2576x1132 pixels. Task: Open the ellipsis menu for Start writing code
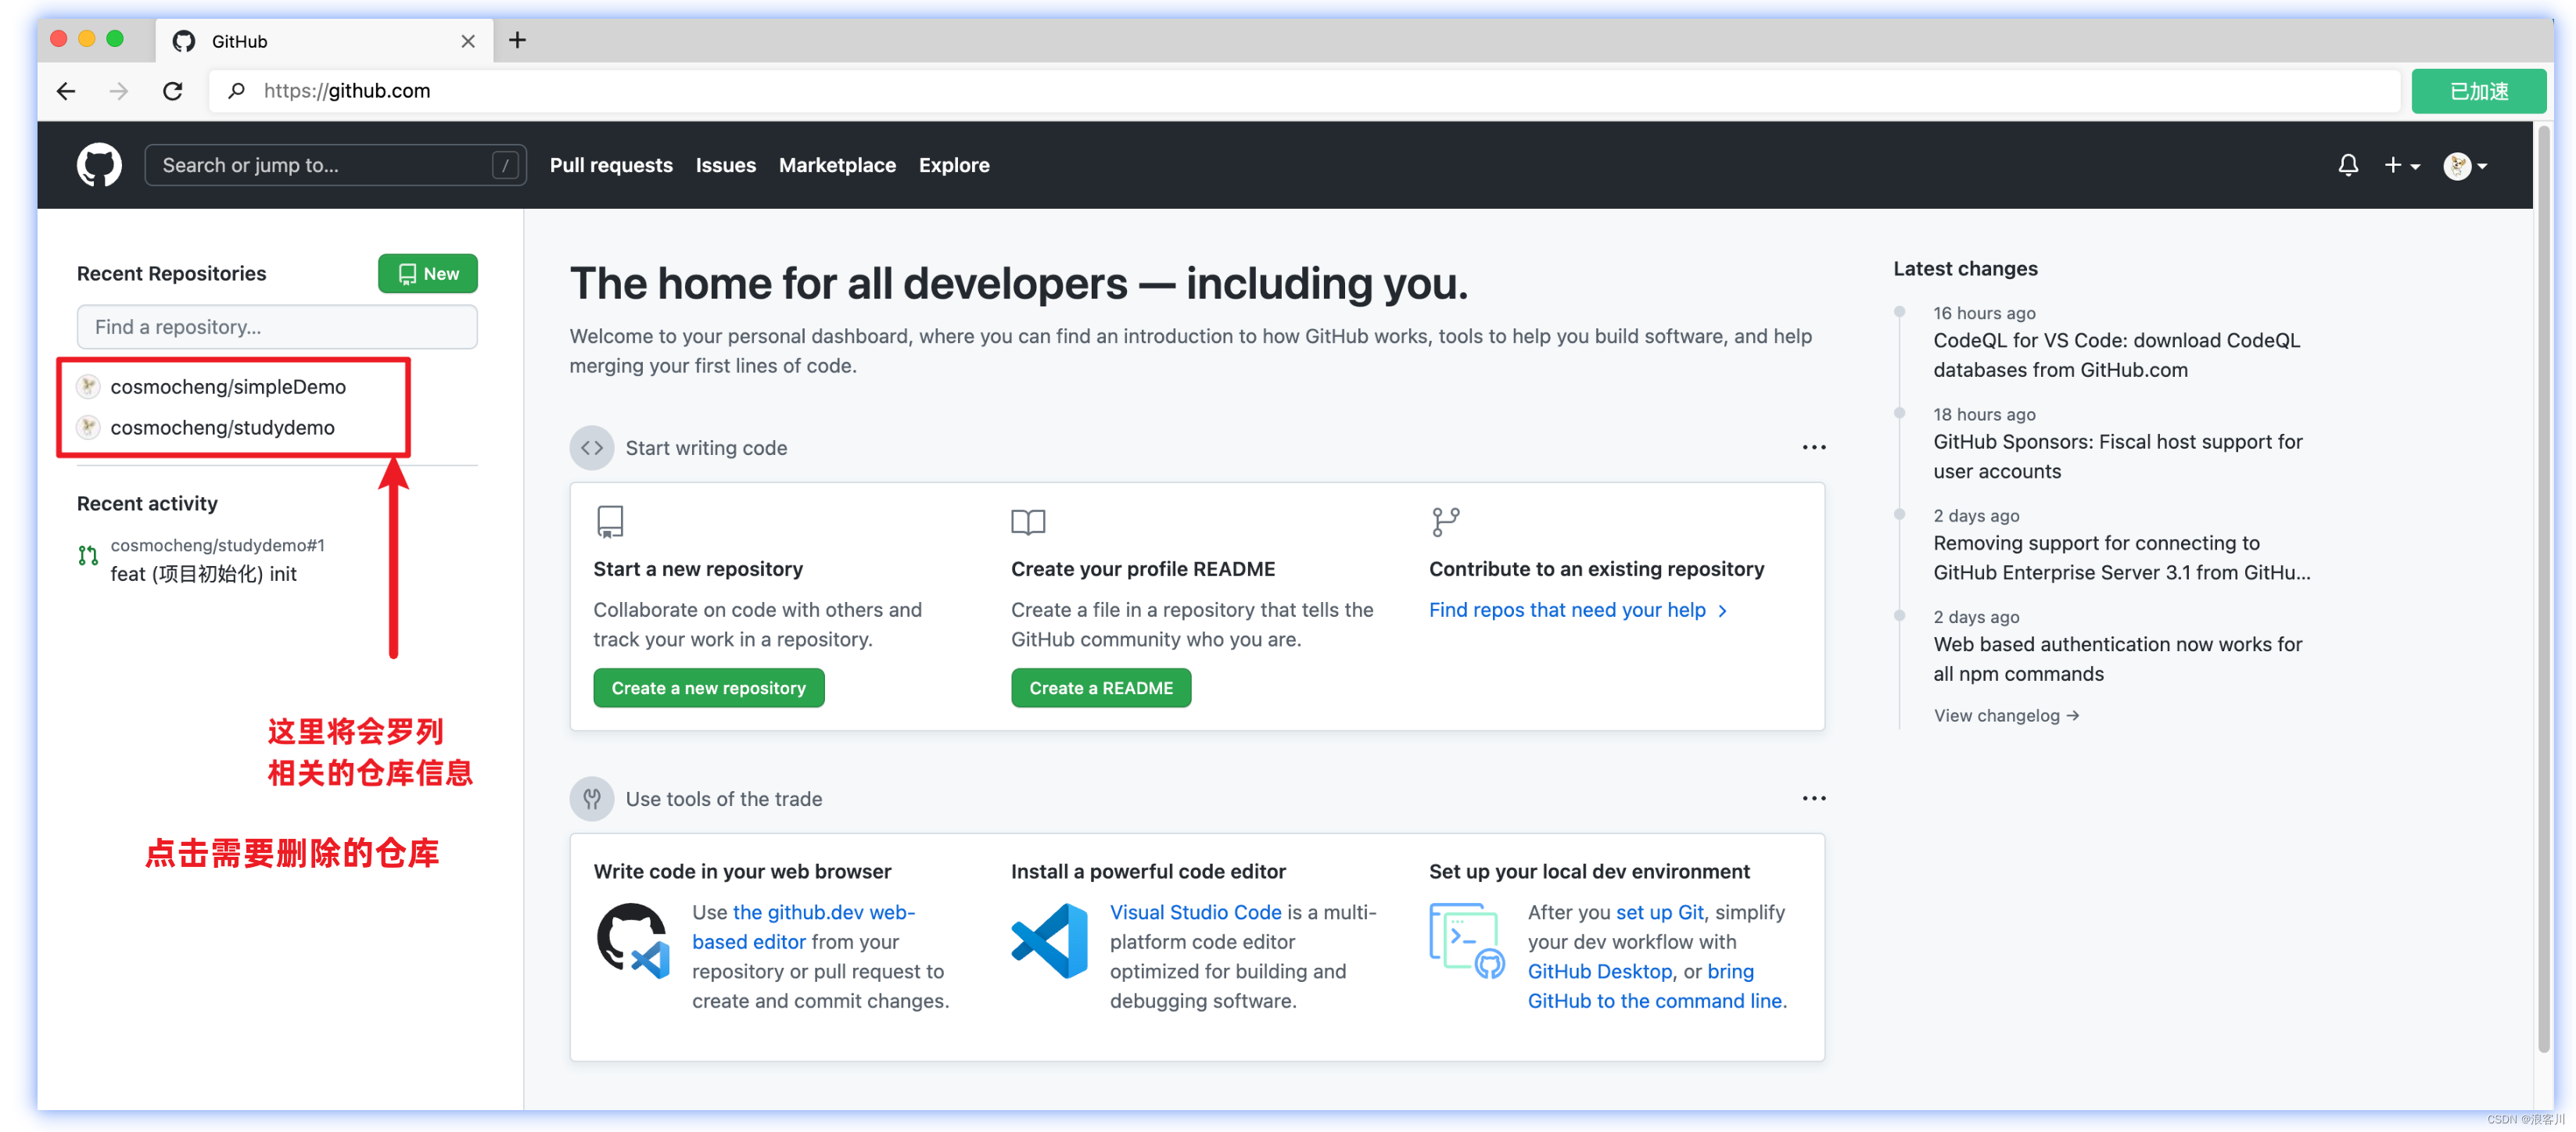coord(1813,448)
